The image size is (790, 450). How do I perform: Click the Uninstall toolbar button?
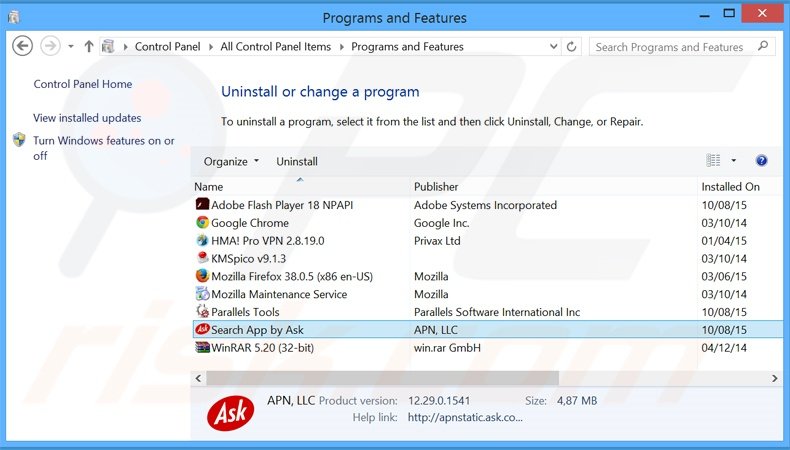tap(297, 161)
